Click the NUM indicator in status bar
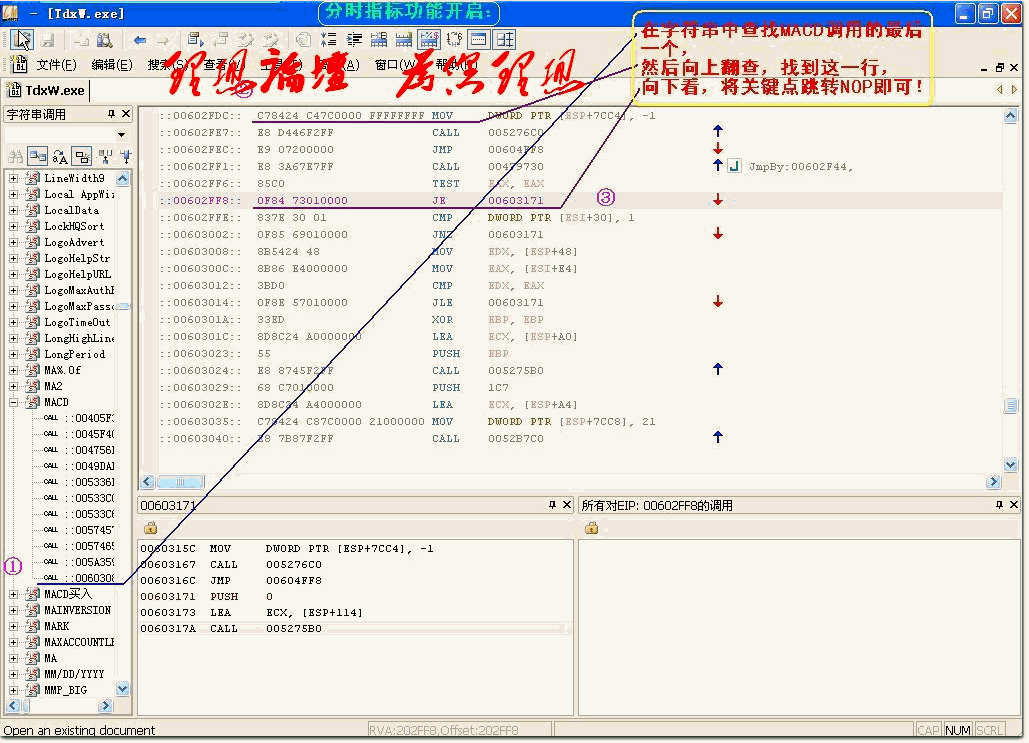The height and width of the screenshot is (743, 1029). coord(957,730)
